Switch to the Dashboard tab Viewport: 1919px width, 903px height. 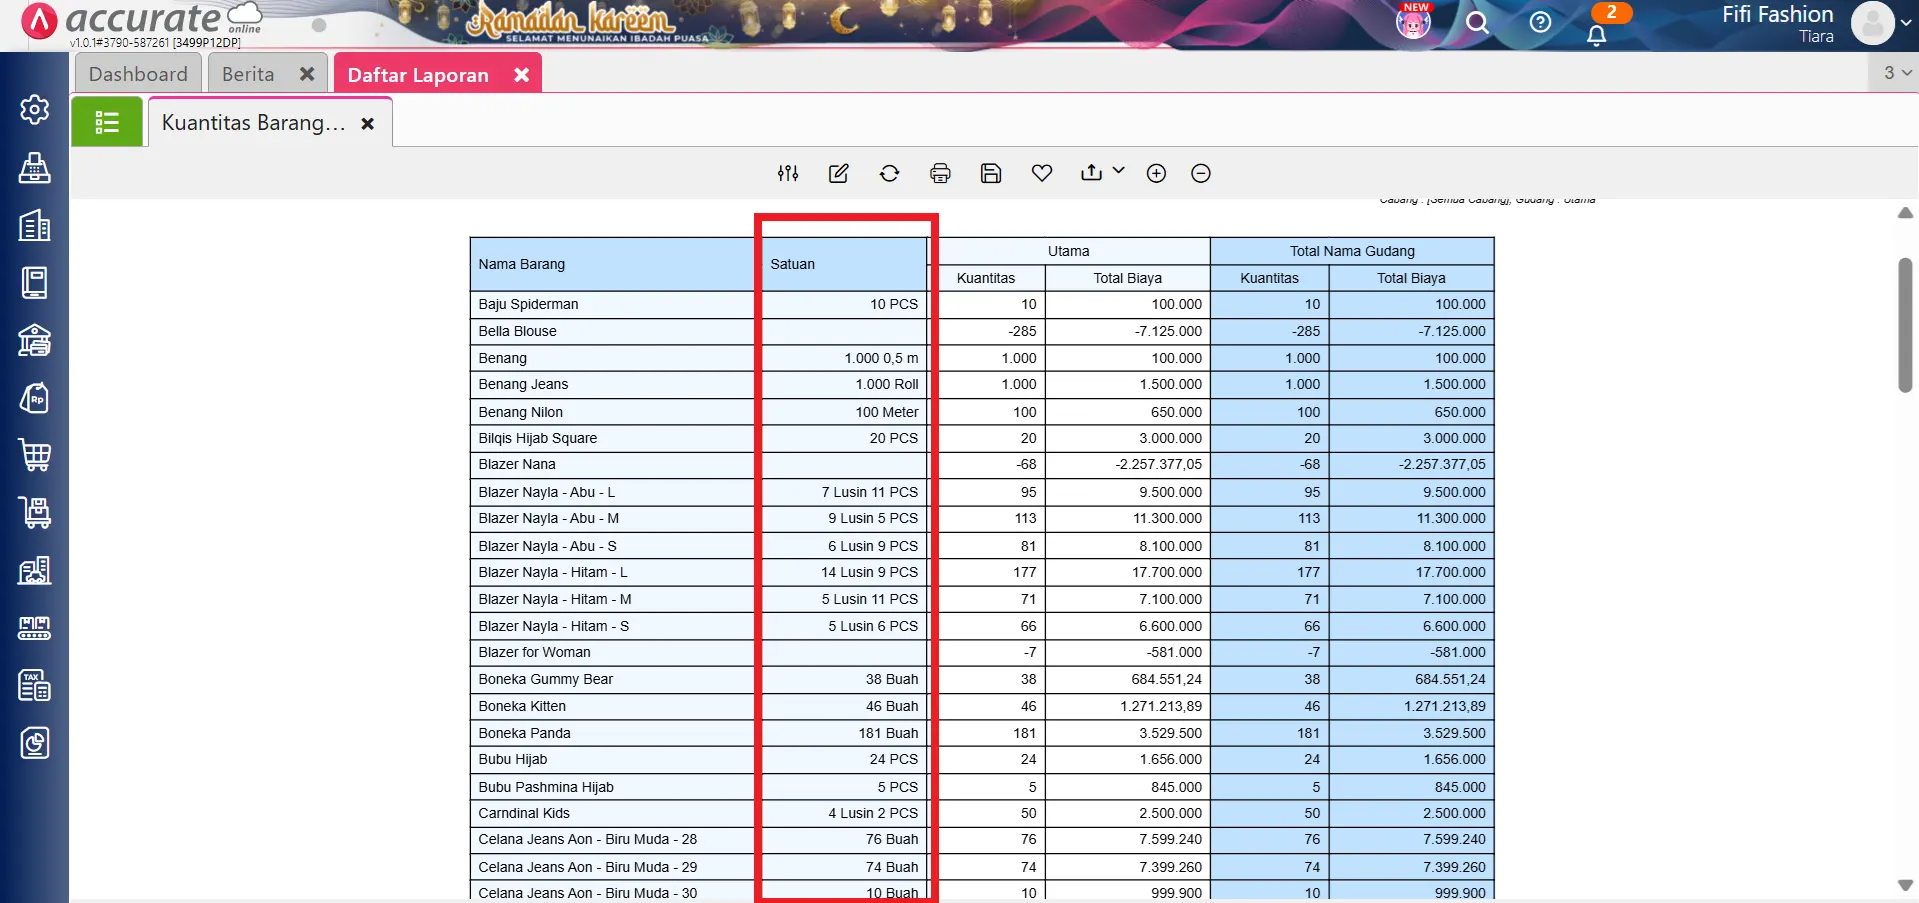[x=138, y=75]
